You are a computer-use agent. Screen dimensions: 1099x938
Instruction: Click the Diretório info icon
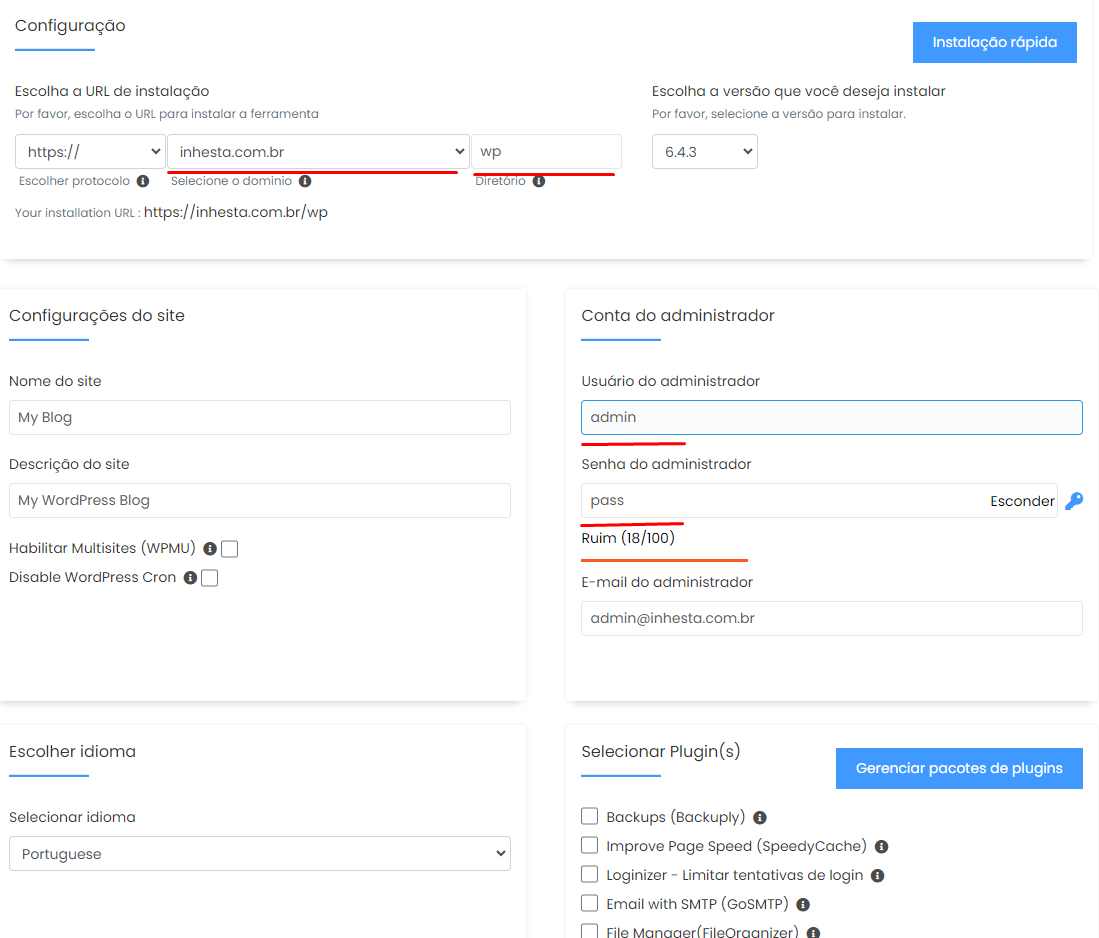[x=538, y=181]
